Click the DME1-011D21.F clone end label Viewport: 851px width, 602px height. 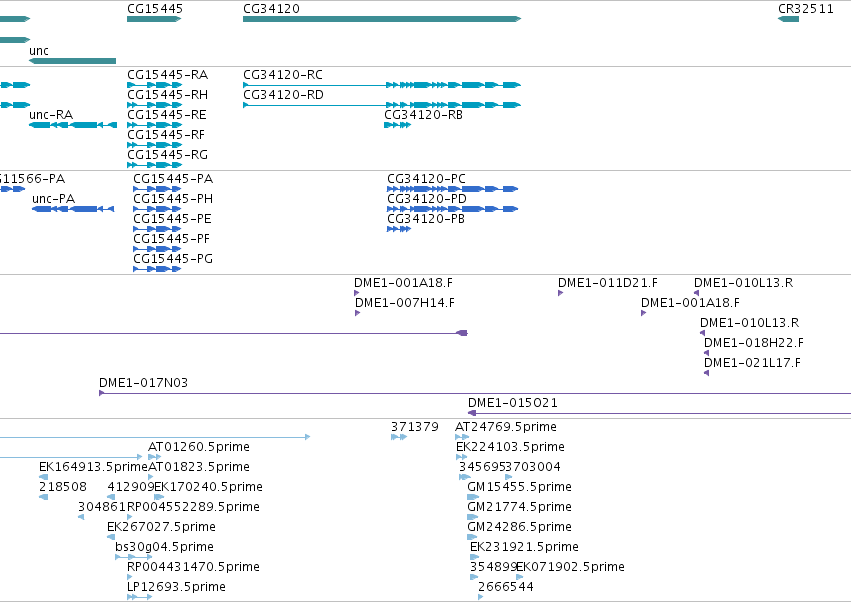pyautogui.click(x=608, y=283)
